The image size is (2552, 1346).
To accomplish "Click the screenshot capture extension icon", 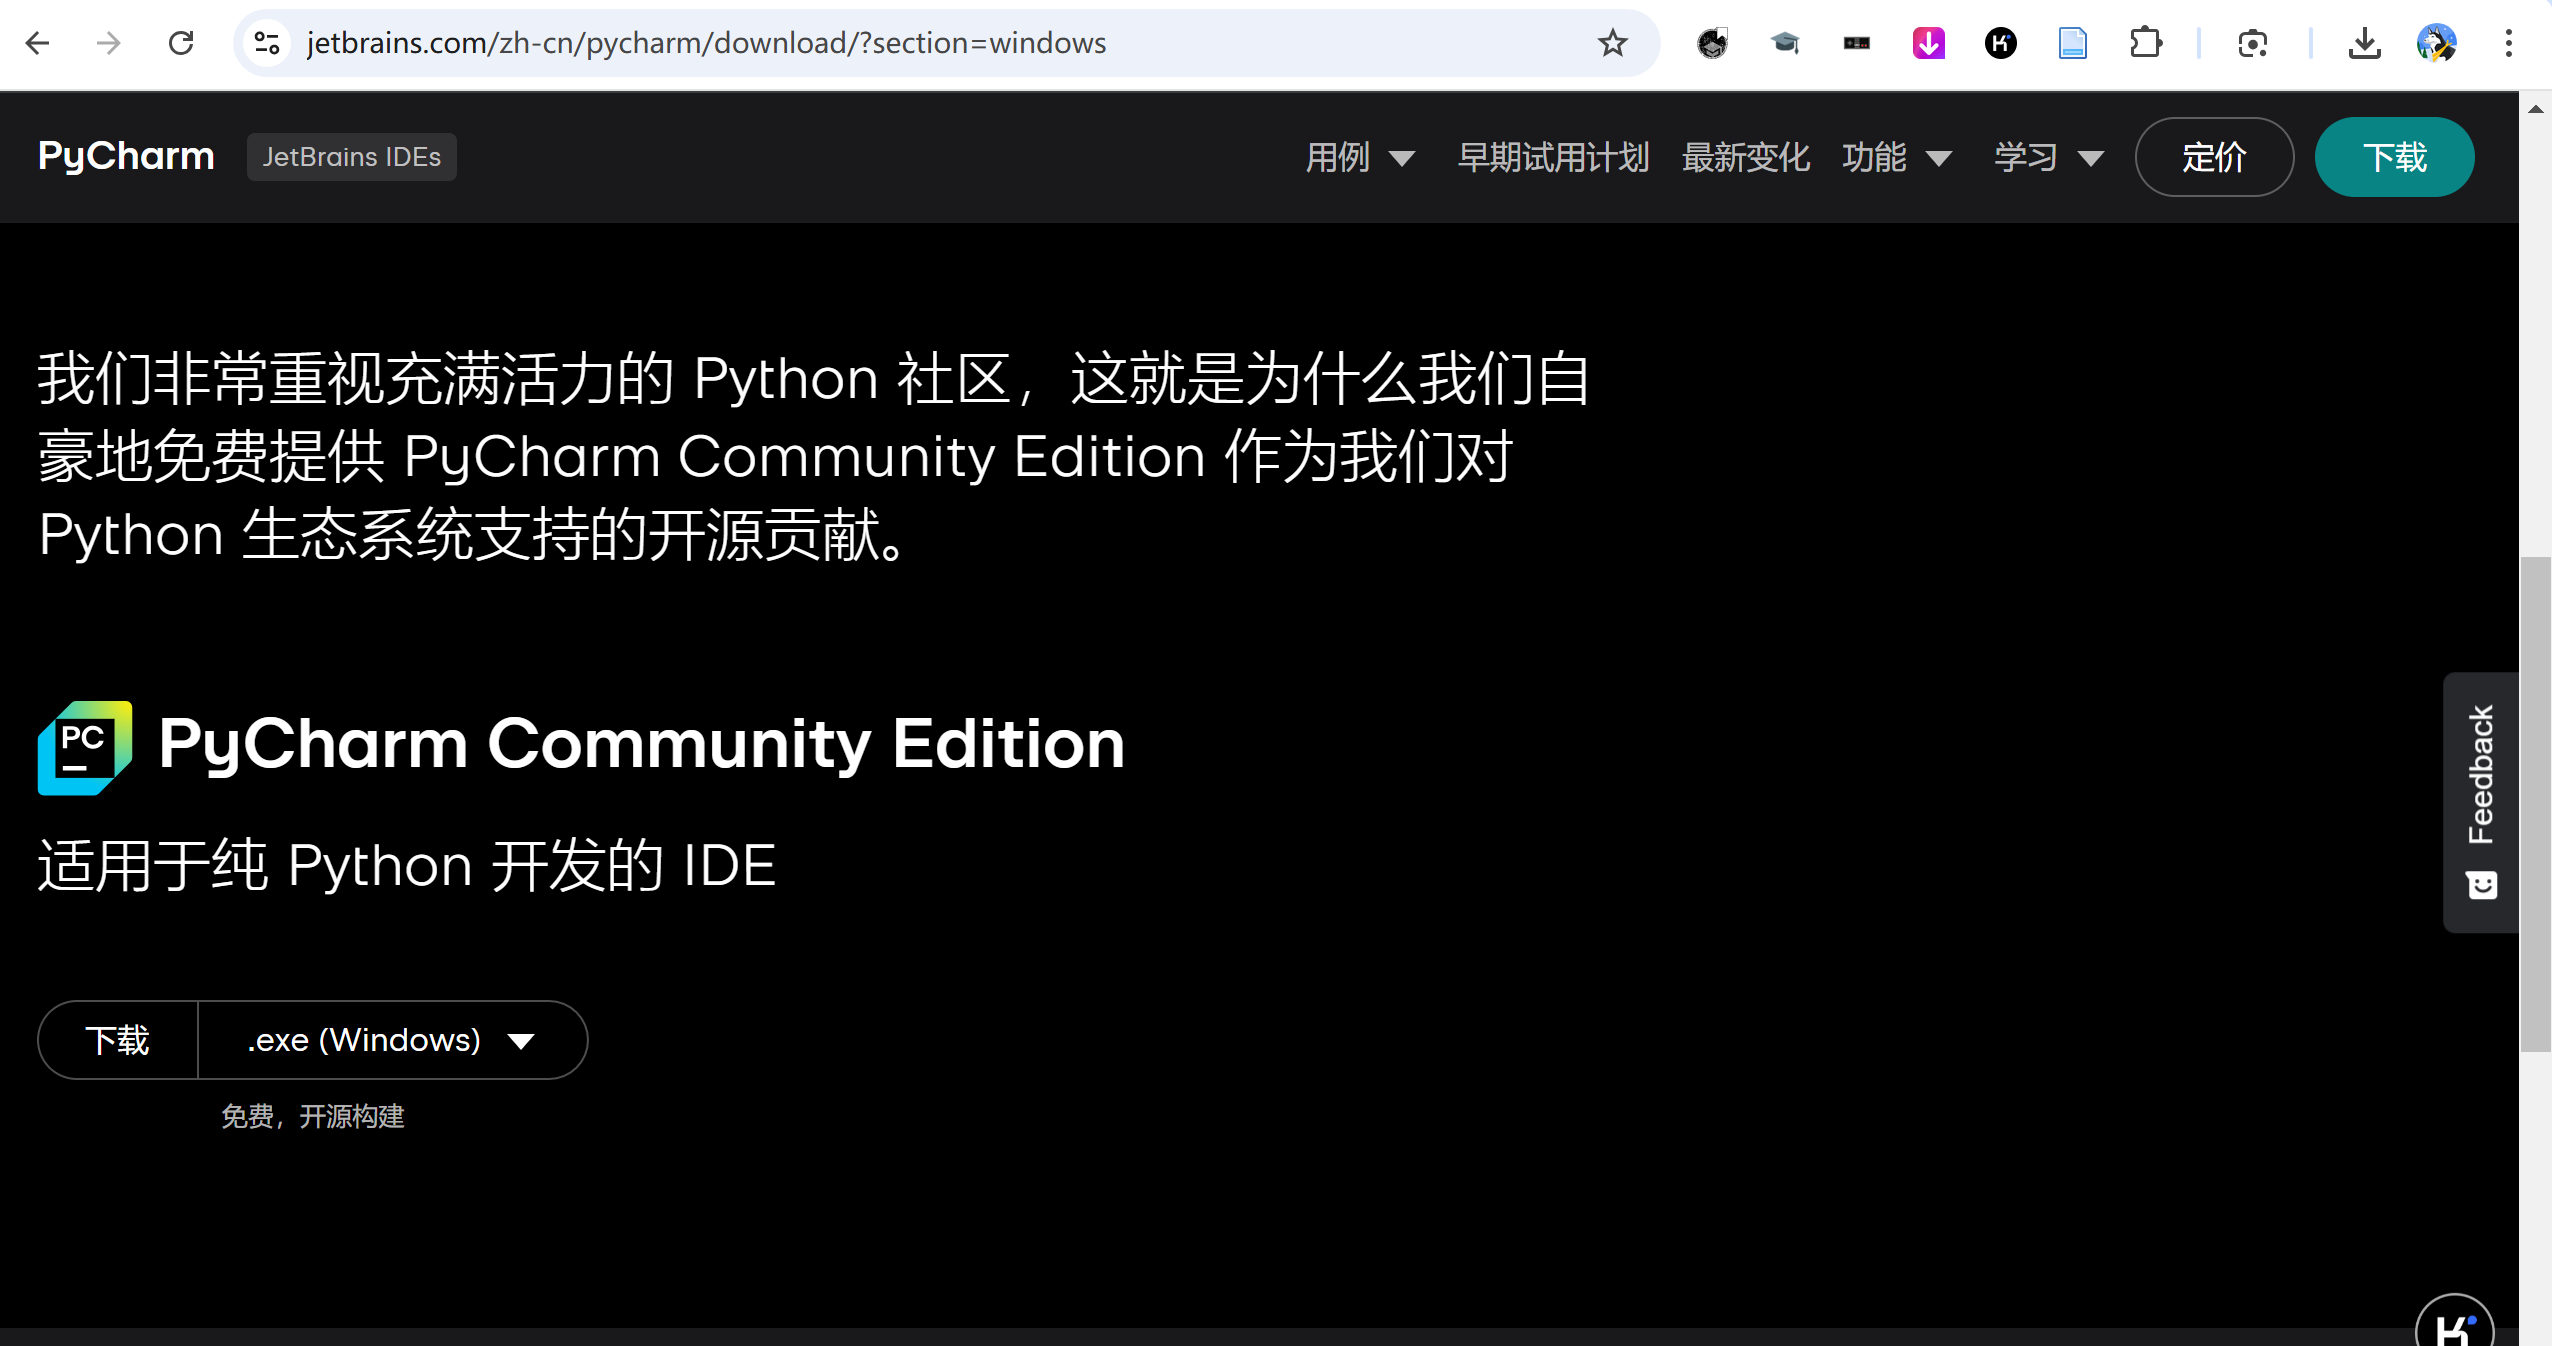I will (2252, 43).
